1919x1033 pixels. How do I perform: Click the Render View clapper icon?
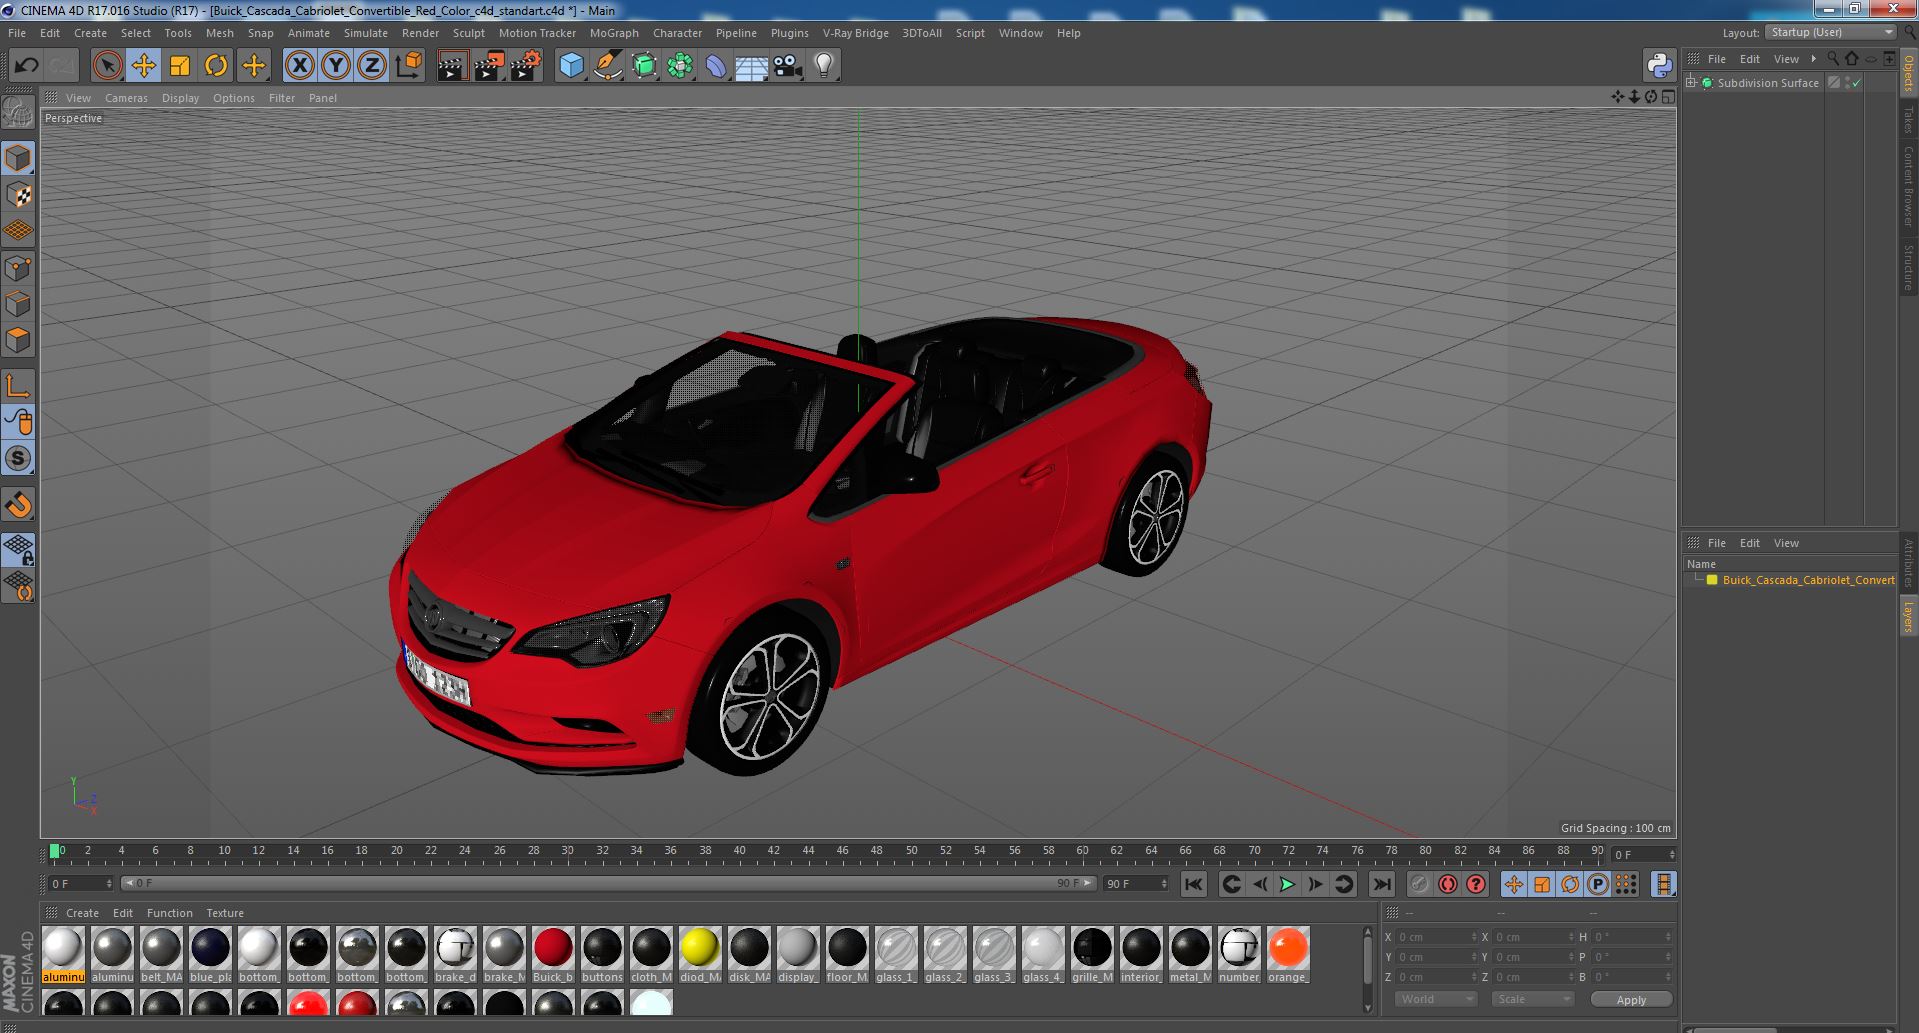click(x=453, y=66)
